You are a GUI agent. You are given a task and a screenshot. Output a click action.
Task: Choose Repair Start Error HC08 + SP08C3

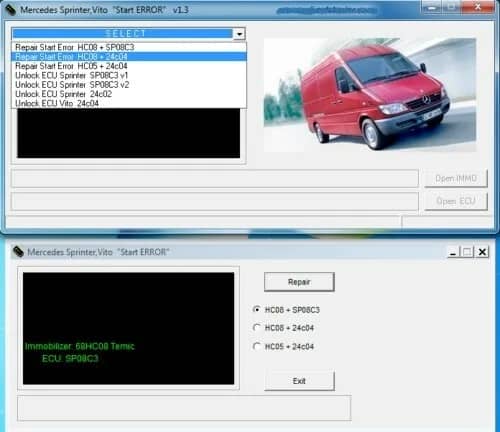tap(129, 47)
